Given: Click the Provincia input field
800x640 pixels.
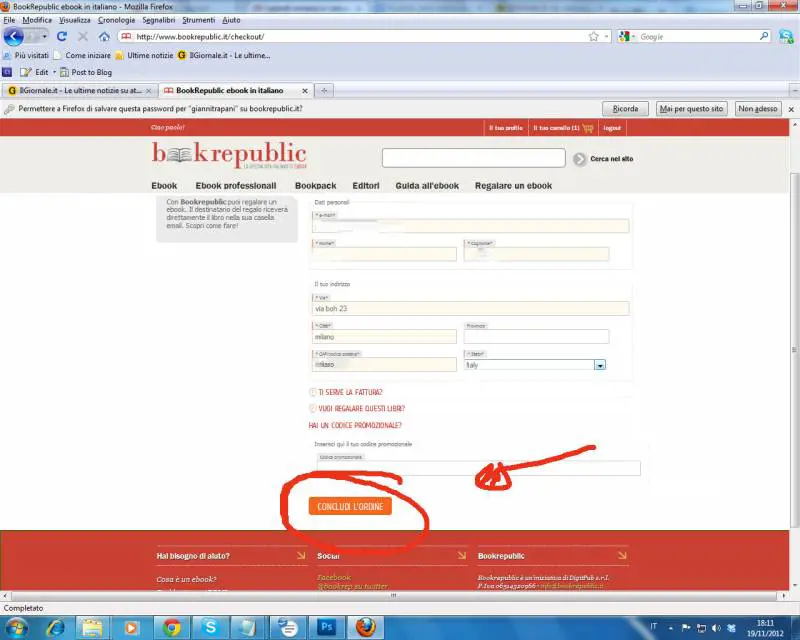Looking at the screenshot, I should [x=536, y=337].
